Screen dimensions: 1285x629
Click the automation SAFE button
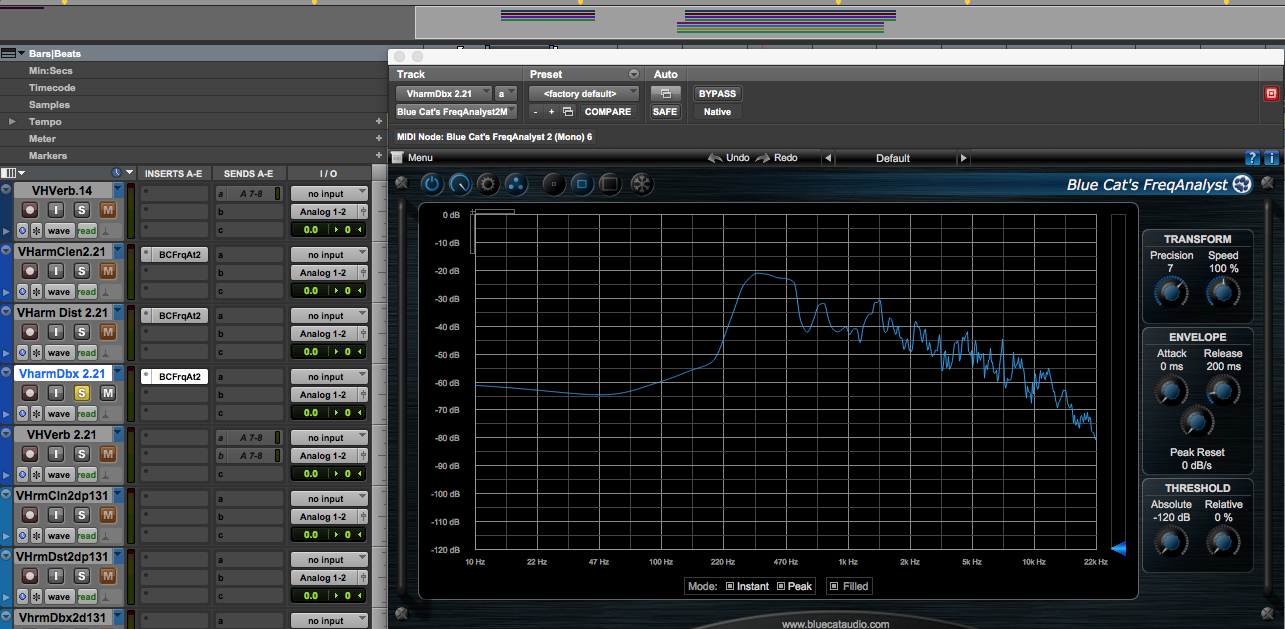665,112
